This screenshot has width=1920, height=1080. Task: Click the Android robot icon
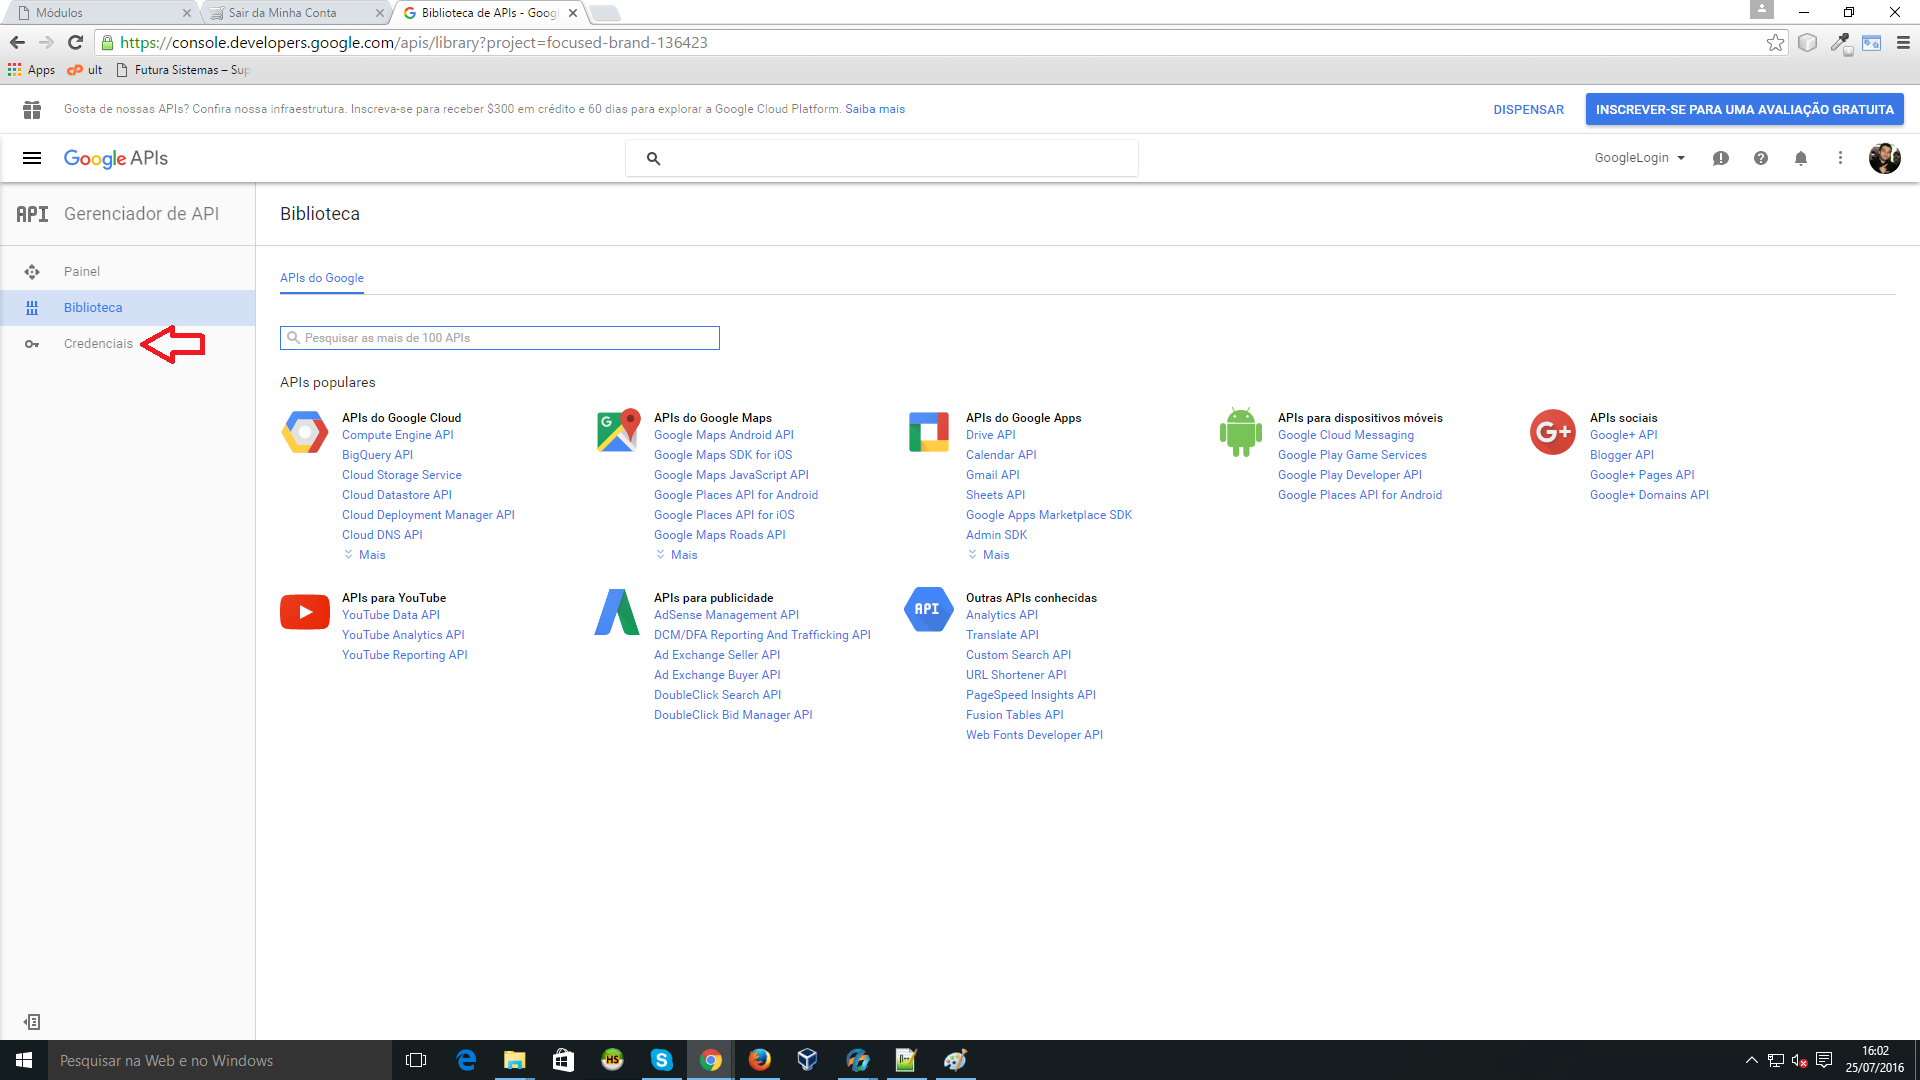(1240, 432)
